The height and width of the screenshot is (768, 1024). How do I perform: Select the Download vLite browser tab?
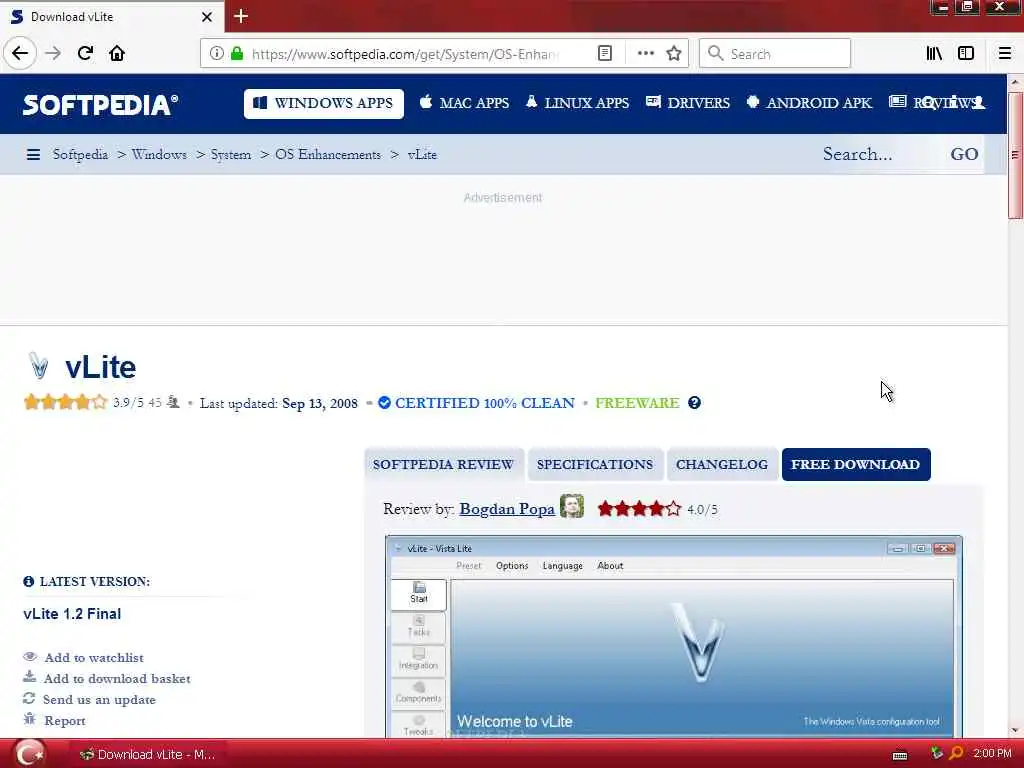pos(112,16)
